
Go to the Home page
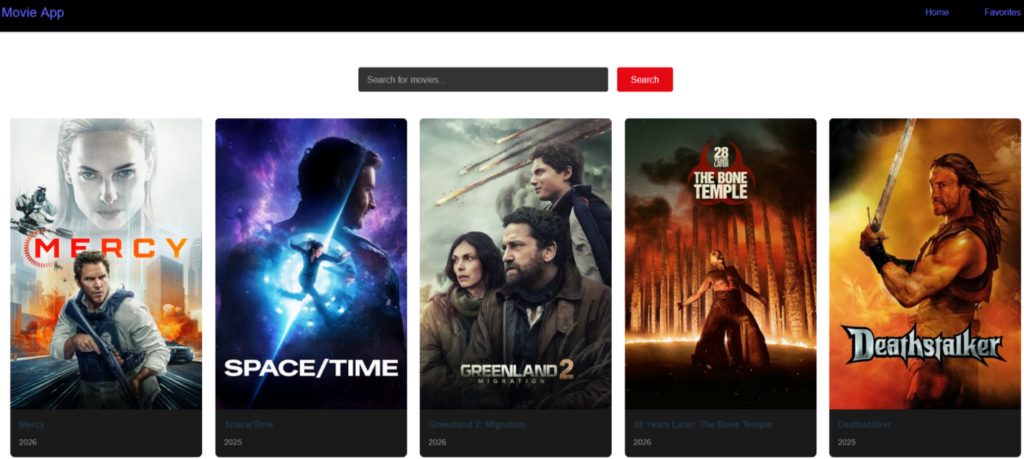click(x=936, y=13)
